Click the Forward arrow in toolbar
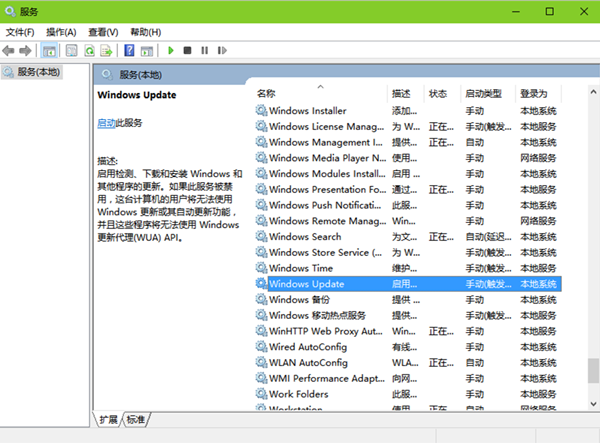The height and width of the screenshot is (443, 600). point(25,50)
